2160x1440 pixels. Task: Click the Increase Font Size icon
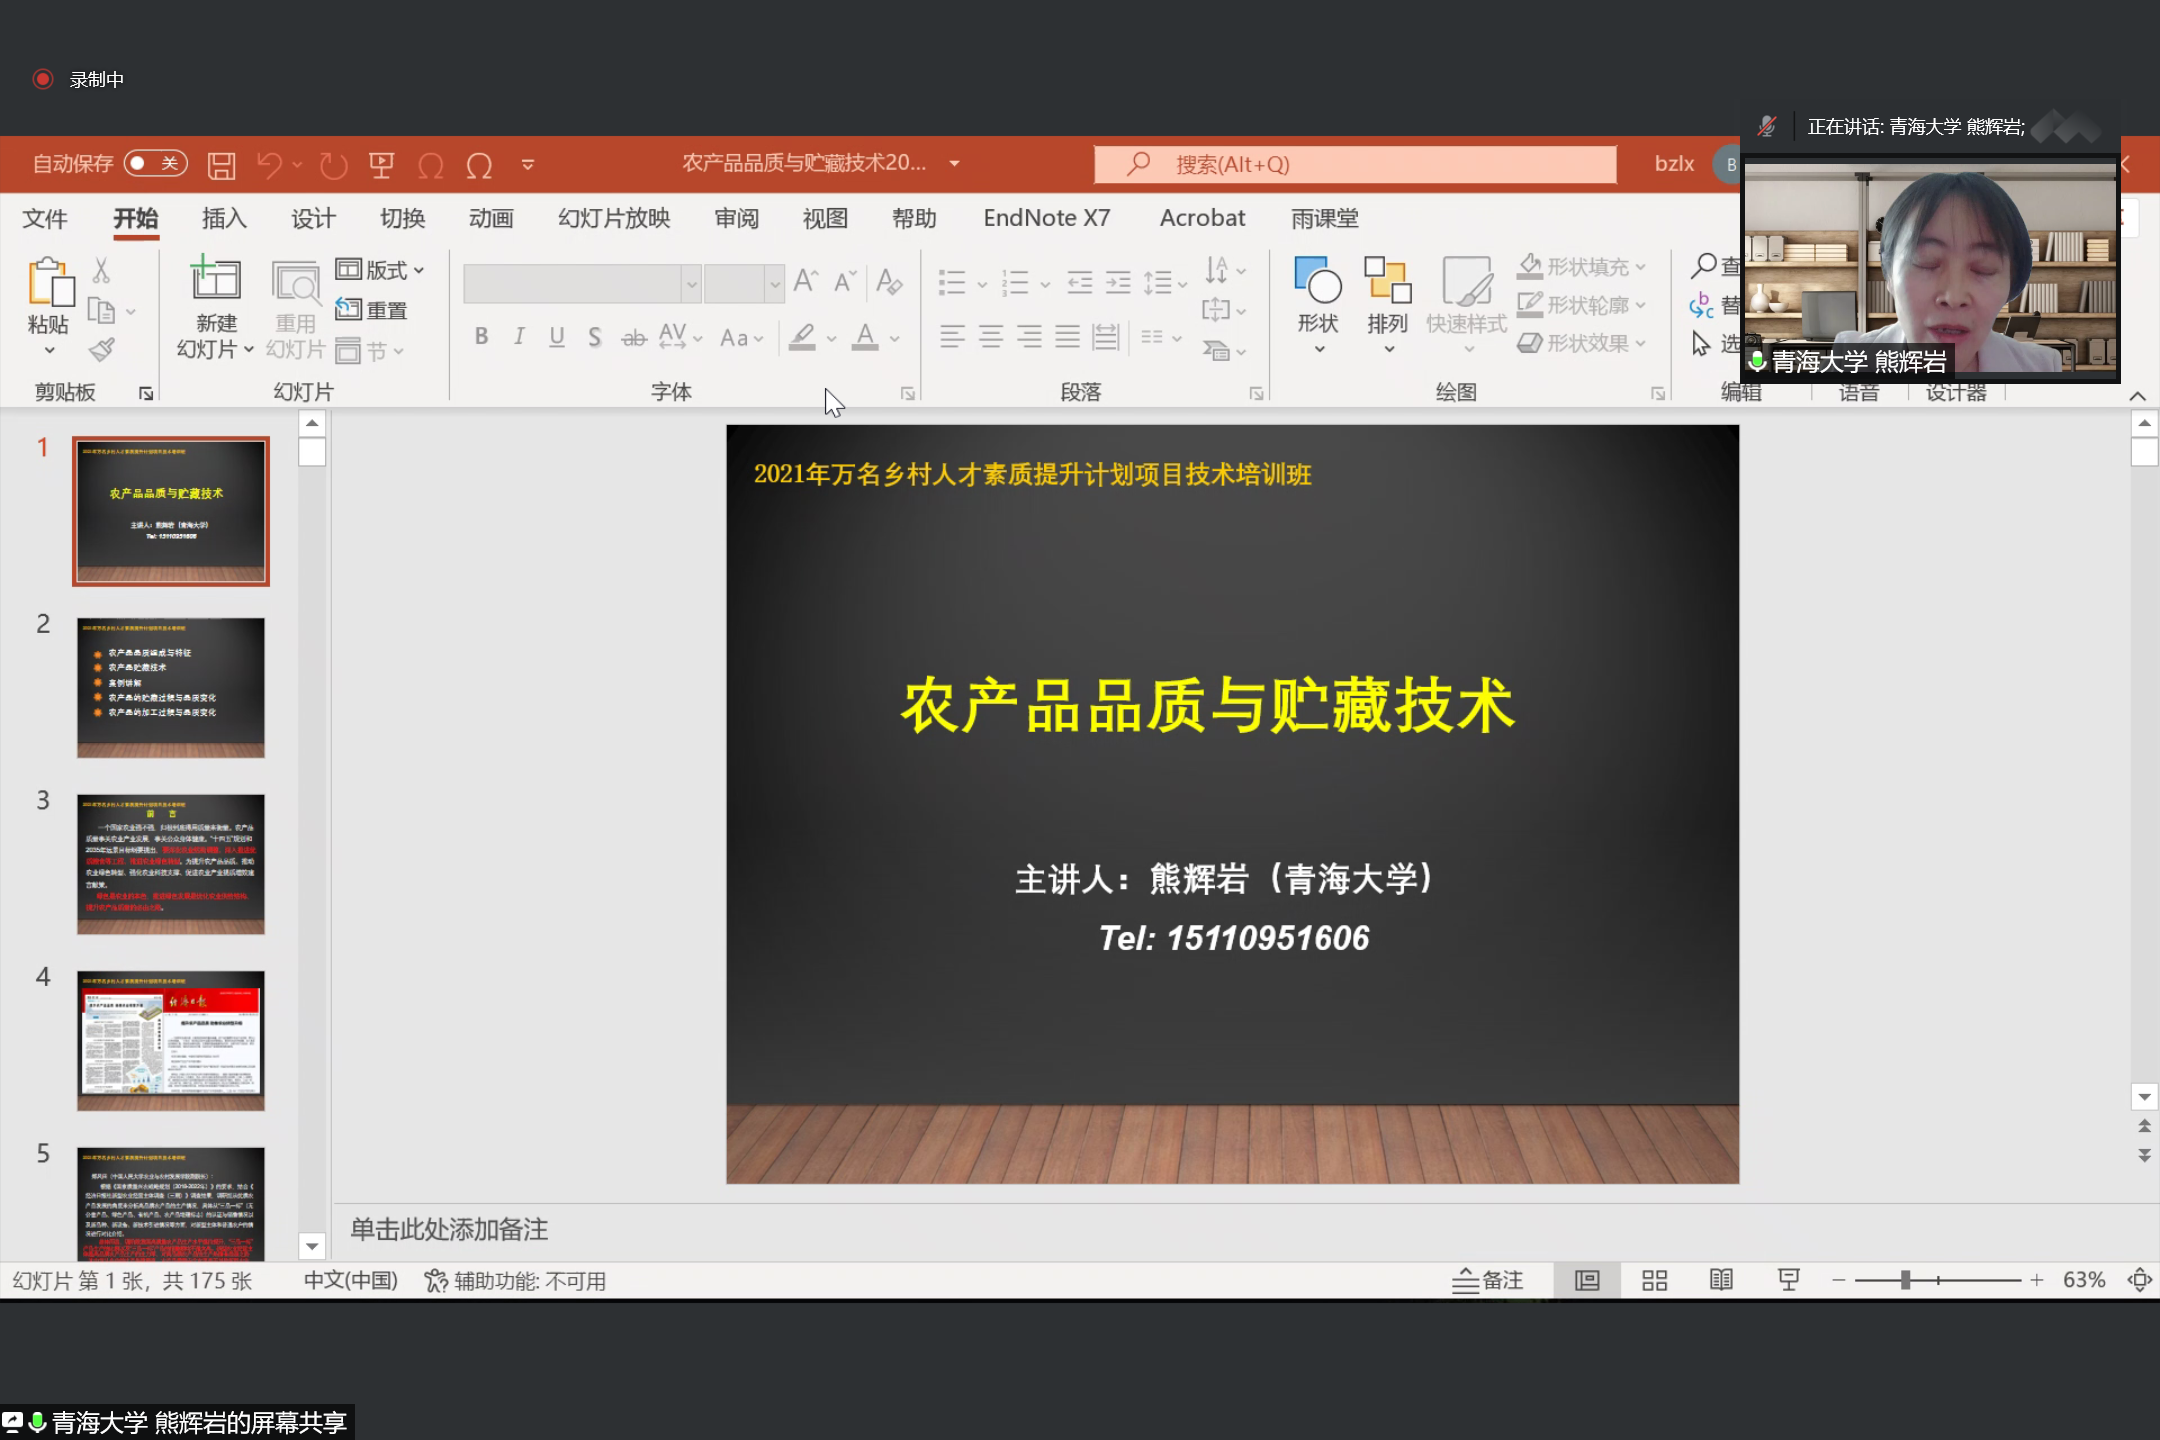coord(806,282)
